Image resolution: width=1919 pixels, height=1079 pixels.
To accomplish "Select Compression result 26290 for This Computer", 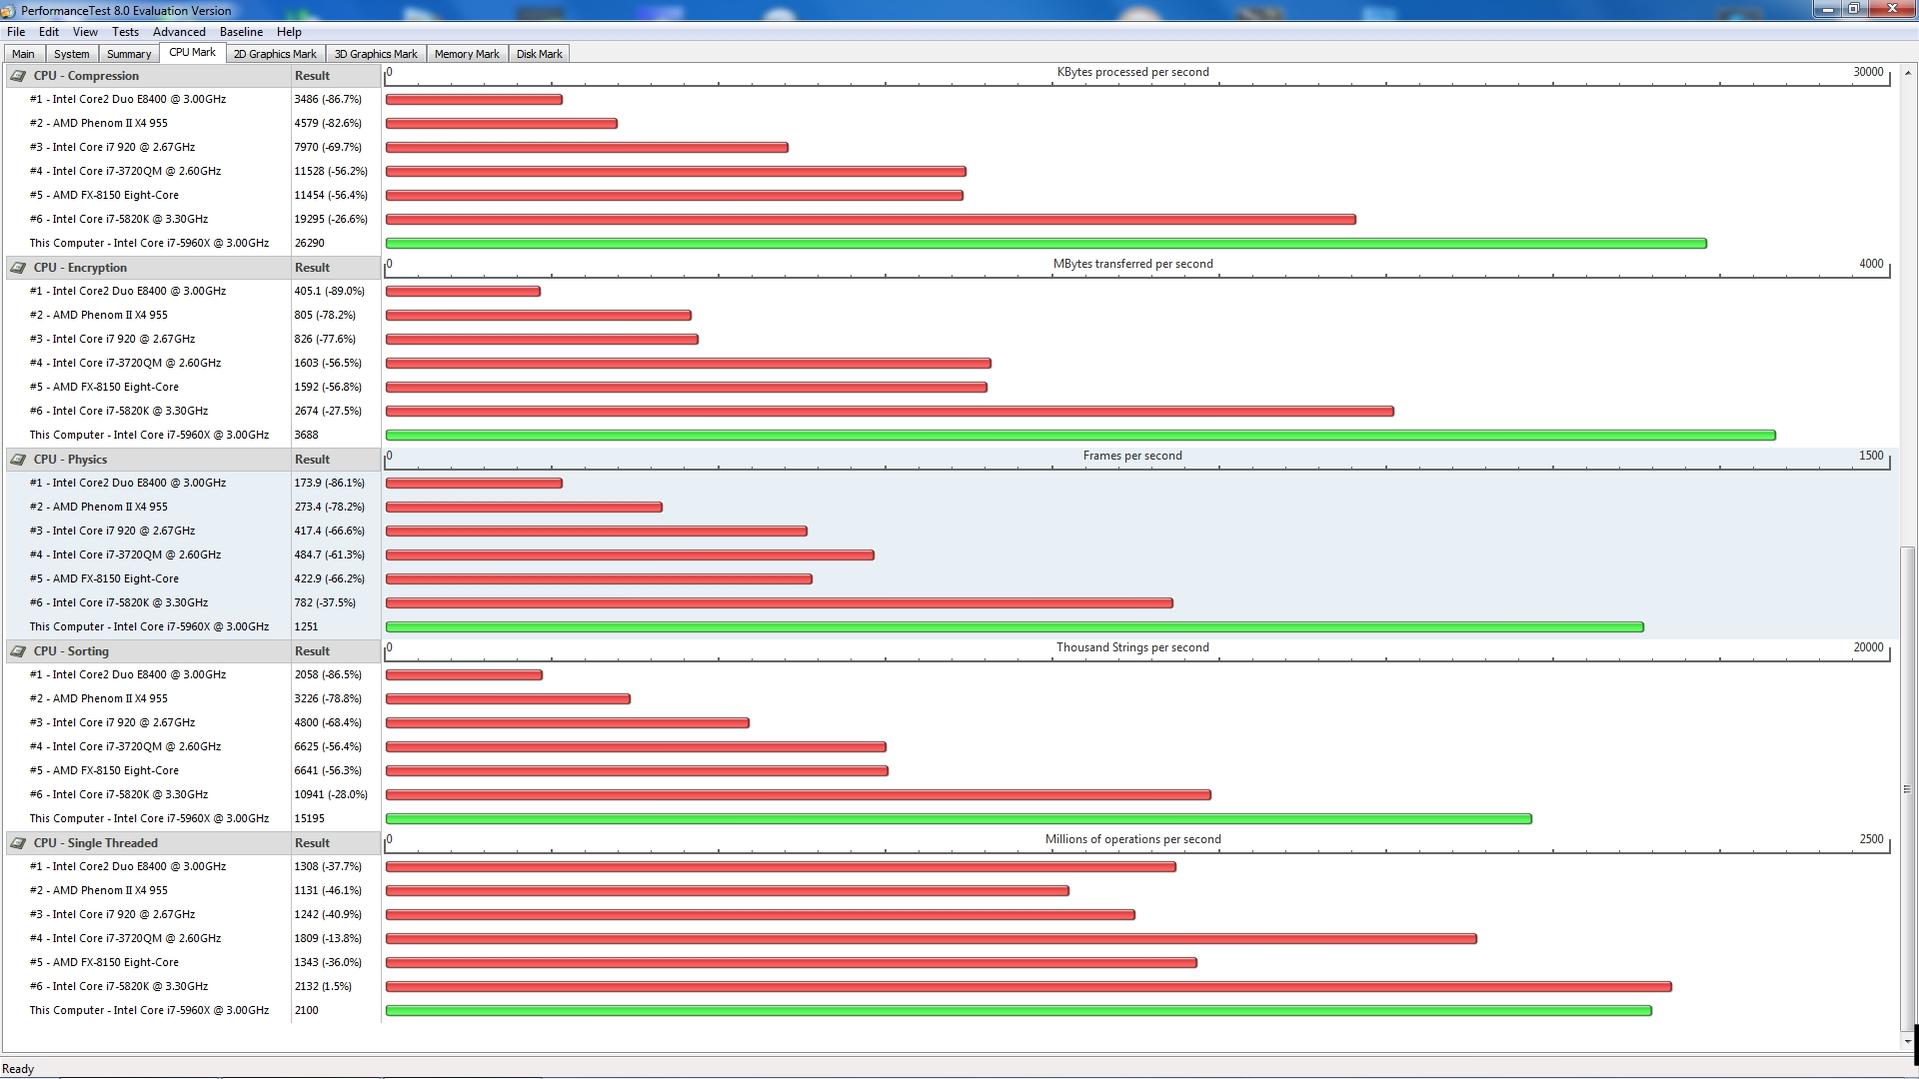I will (309, 243).
